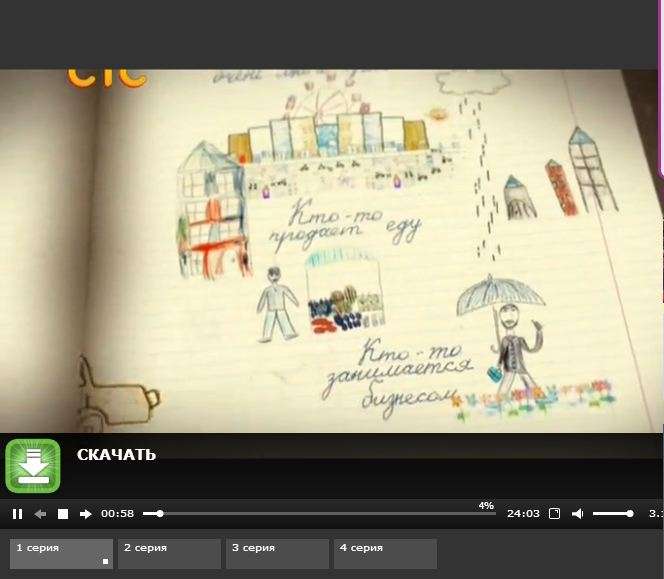Switch to 2 серия episode
Image resolution: width=664 pixels, height=579 pixels.
click(169, 553)
